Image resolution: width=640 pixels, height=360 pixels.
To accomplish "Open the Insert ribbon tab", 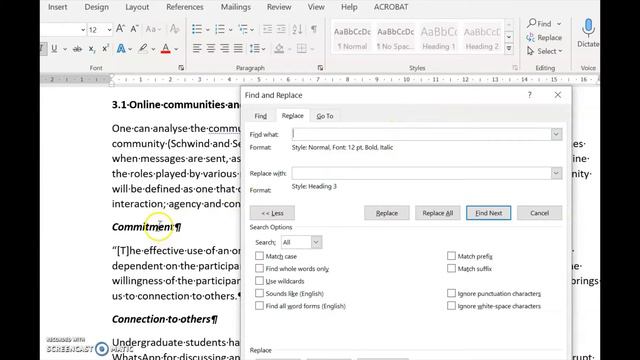I will pyautogui.click(x=58, y=7).
